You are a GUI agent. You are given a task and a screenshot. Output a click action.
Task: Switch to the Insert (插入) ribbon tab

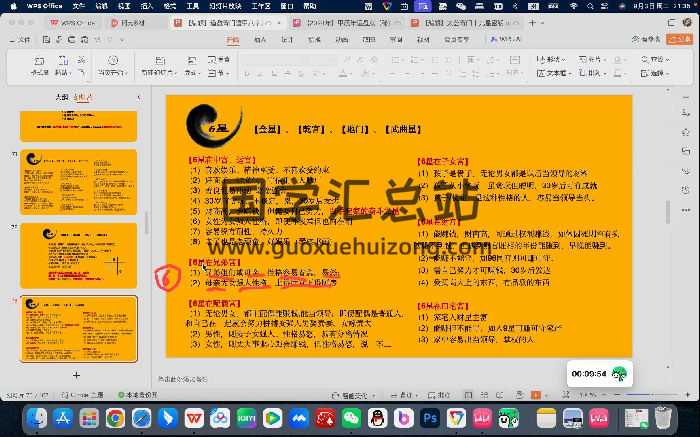(x=261, y=41)
